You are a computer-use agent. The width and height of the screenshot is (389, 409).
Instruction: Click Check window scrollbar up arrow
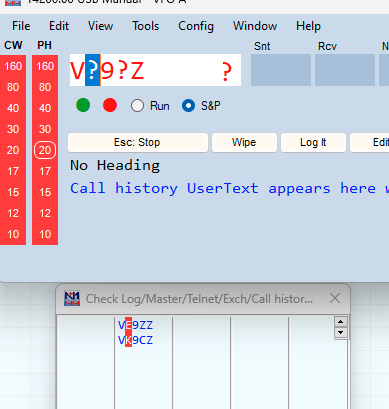click(340, 322)
